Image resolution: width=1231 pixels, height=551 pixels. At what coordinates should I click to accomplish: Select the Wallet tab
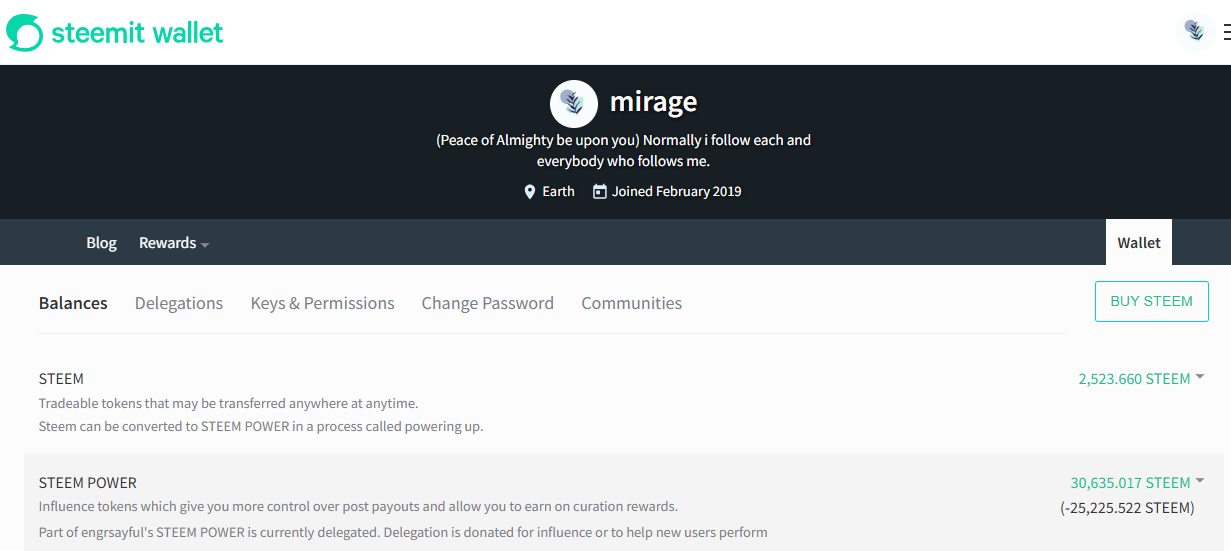tap(1139, 243)
